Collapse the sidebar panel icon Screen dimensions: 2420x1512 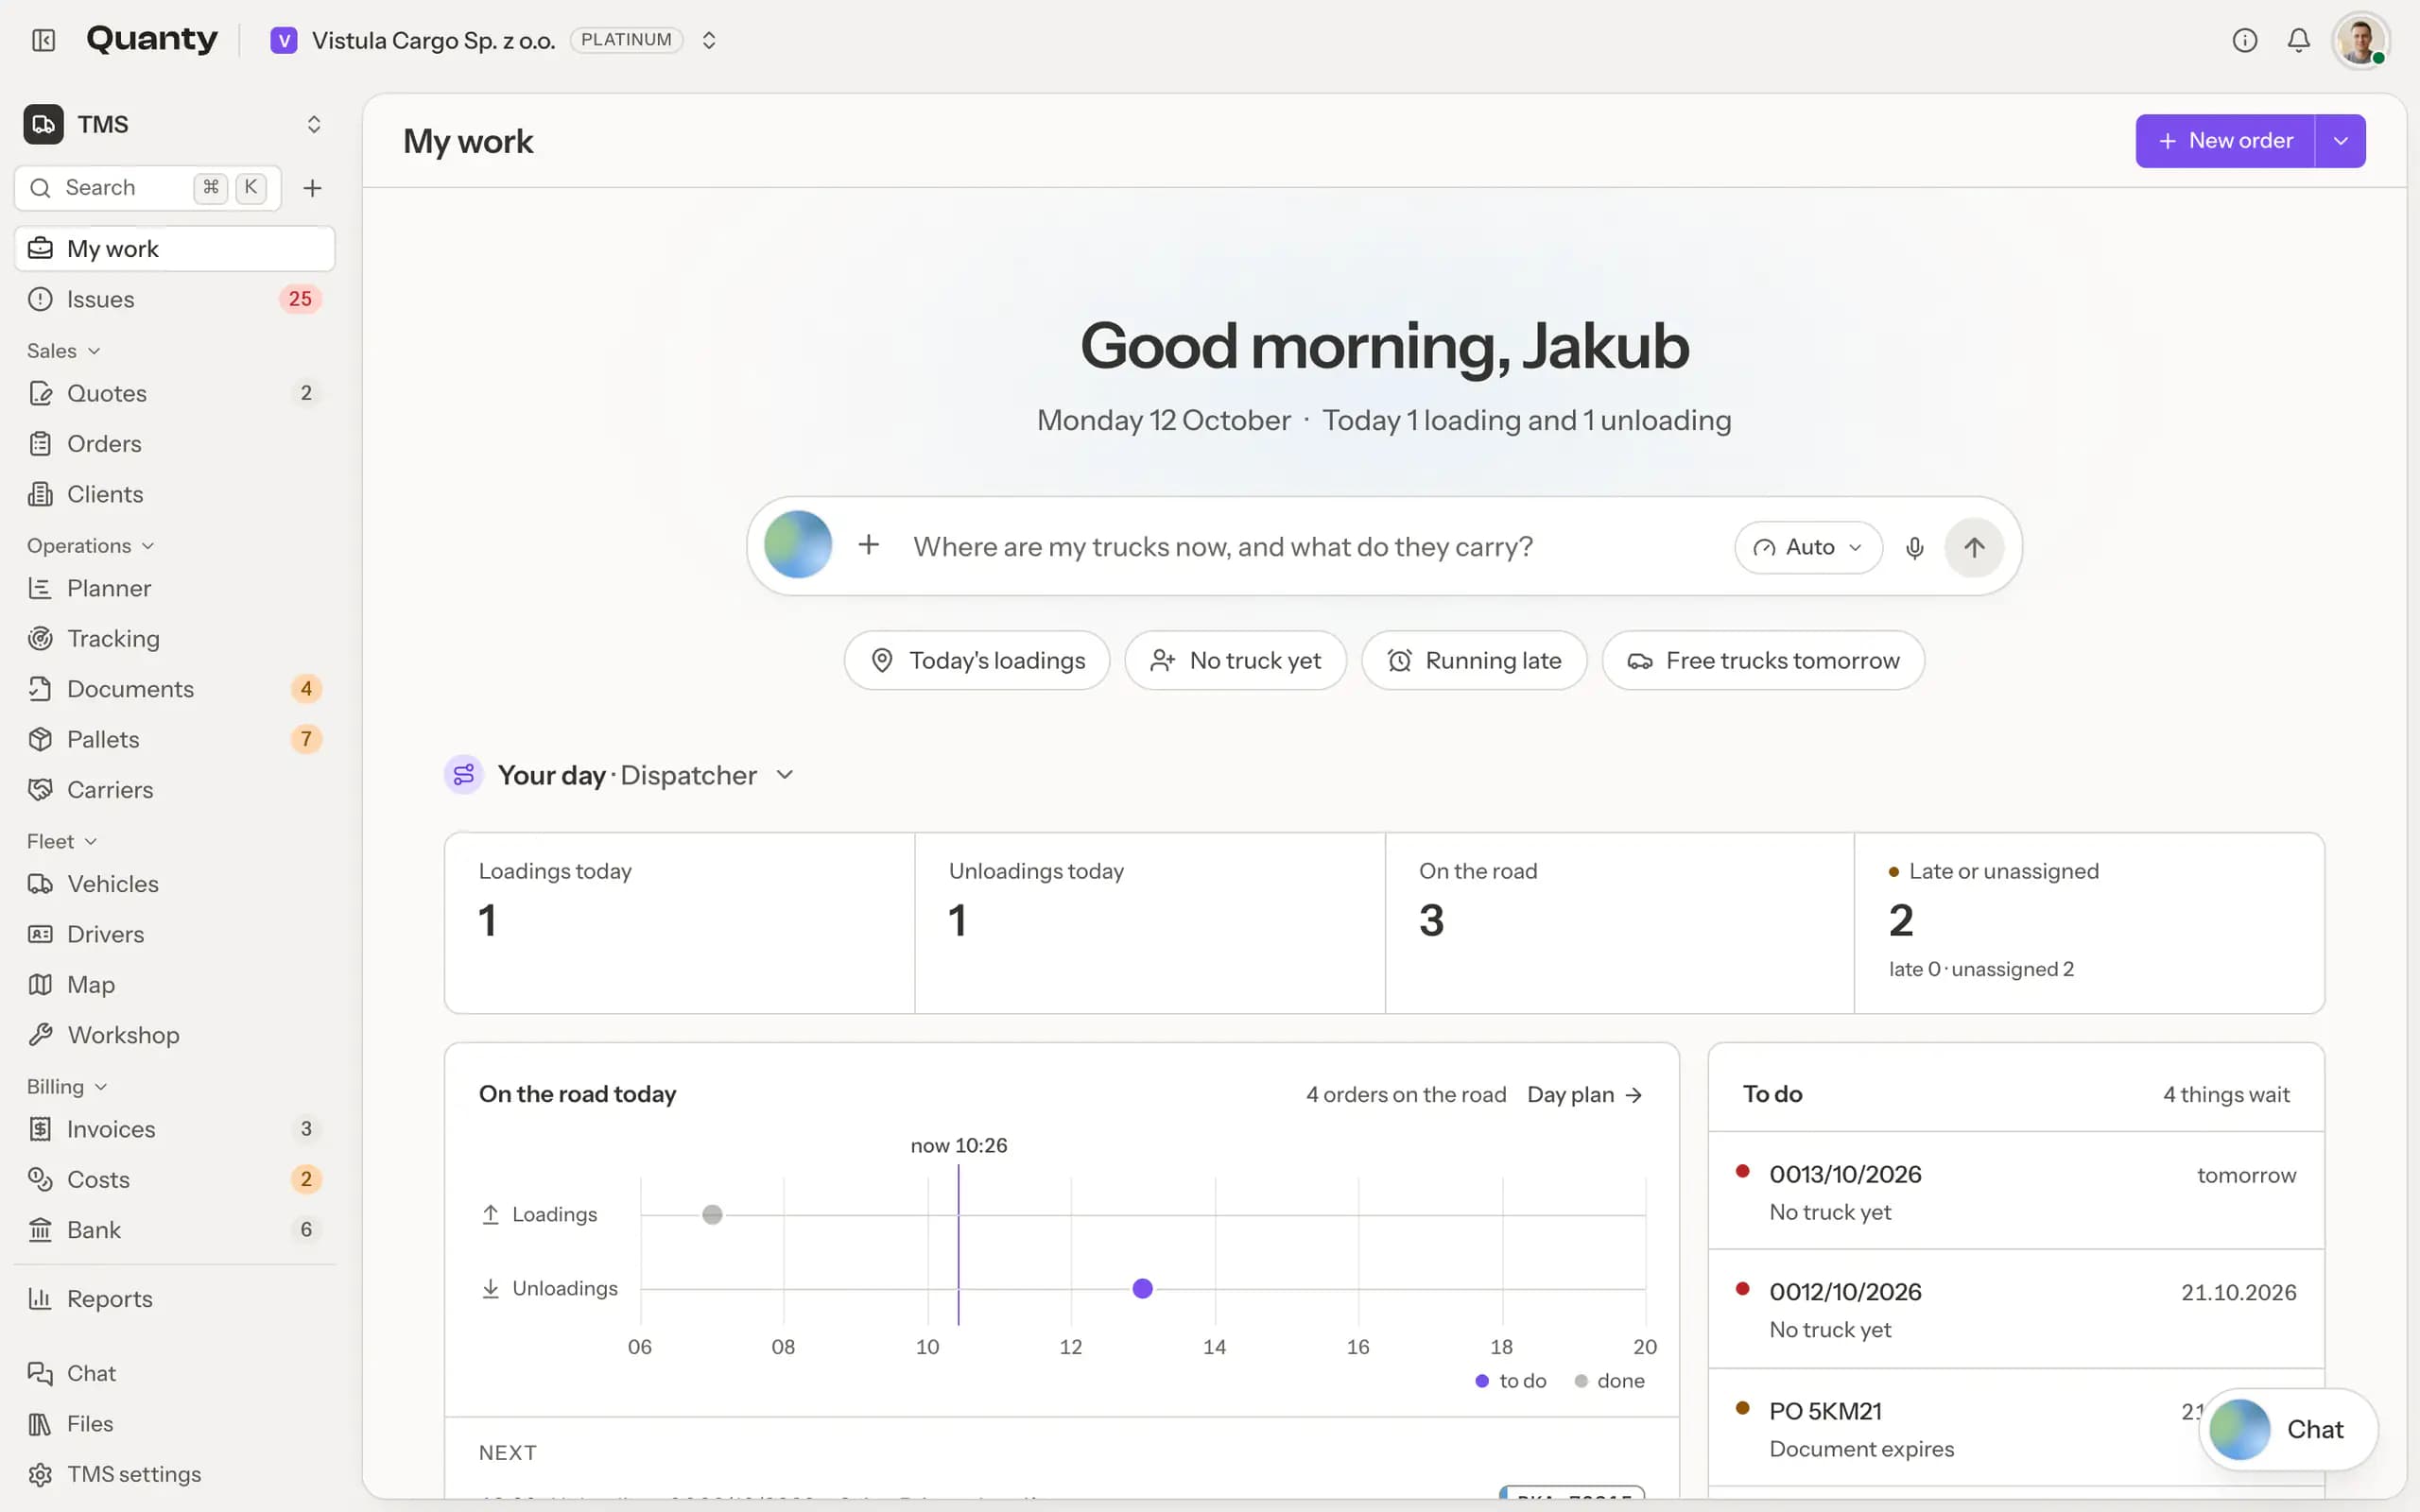coord(43,40)
